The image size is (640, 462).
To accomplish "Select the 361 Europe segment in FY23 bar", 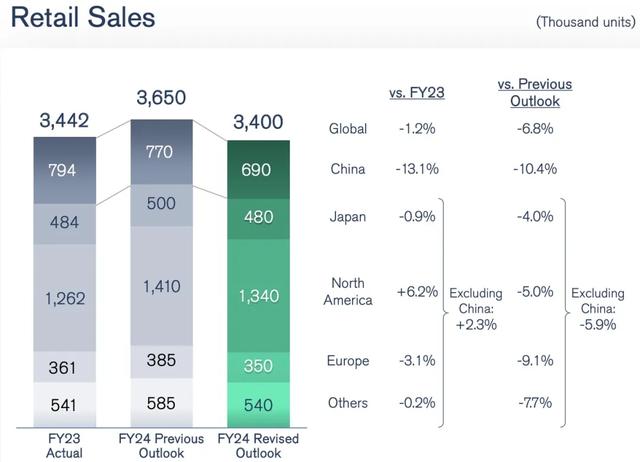I will (64, 368).
